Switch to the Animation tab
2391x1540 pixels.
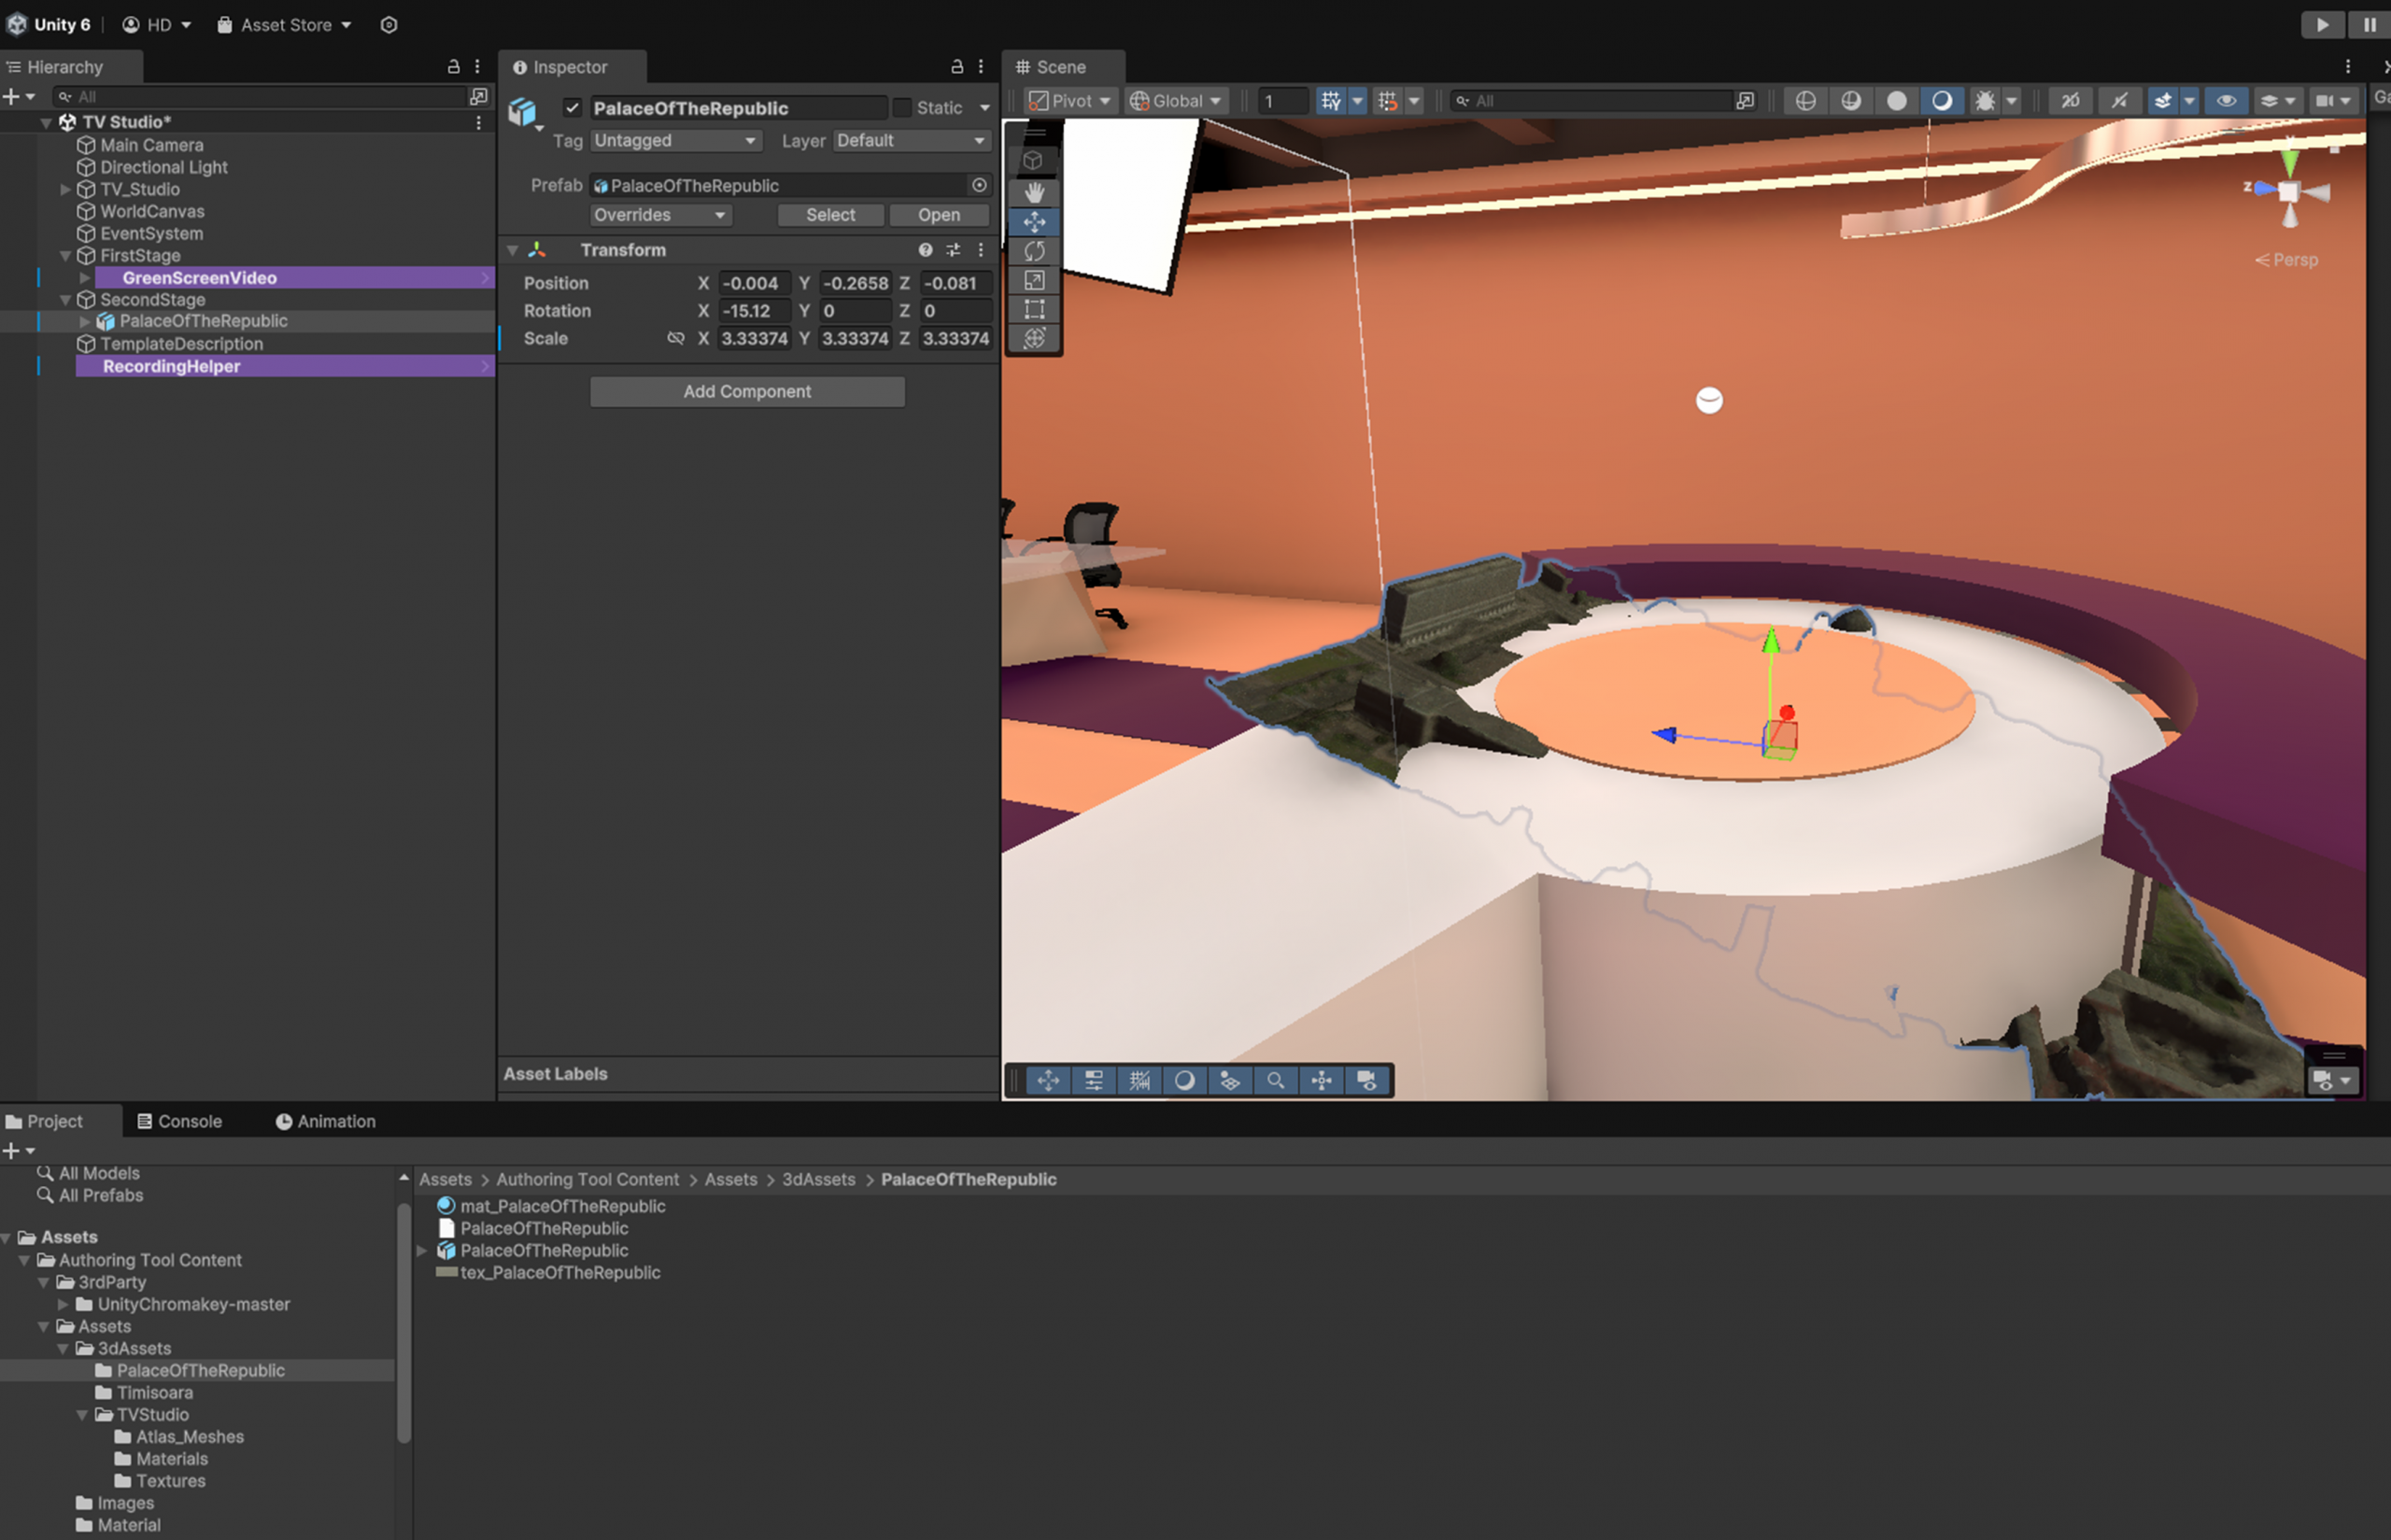tap(326, 1122)
